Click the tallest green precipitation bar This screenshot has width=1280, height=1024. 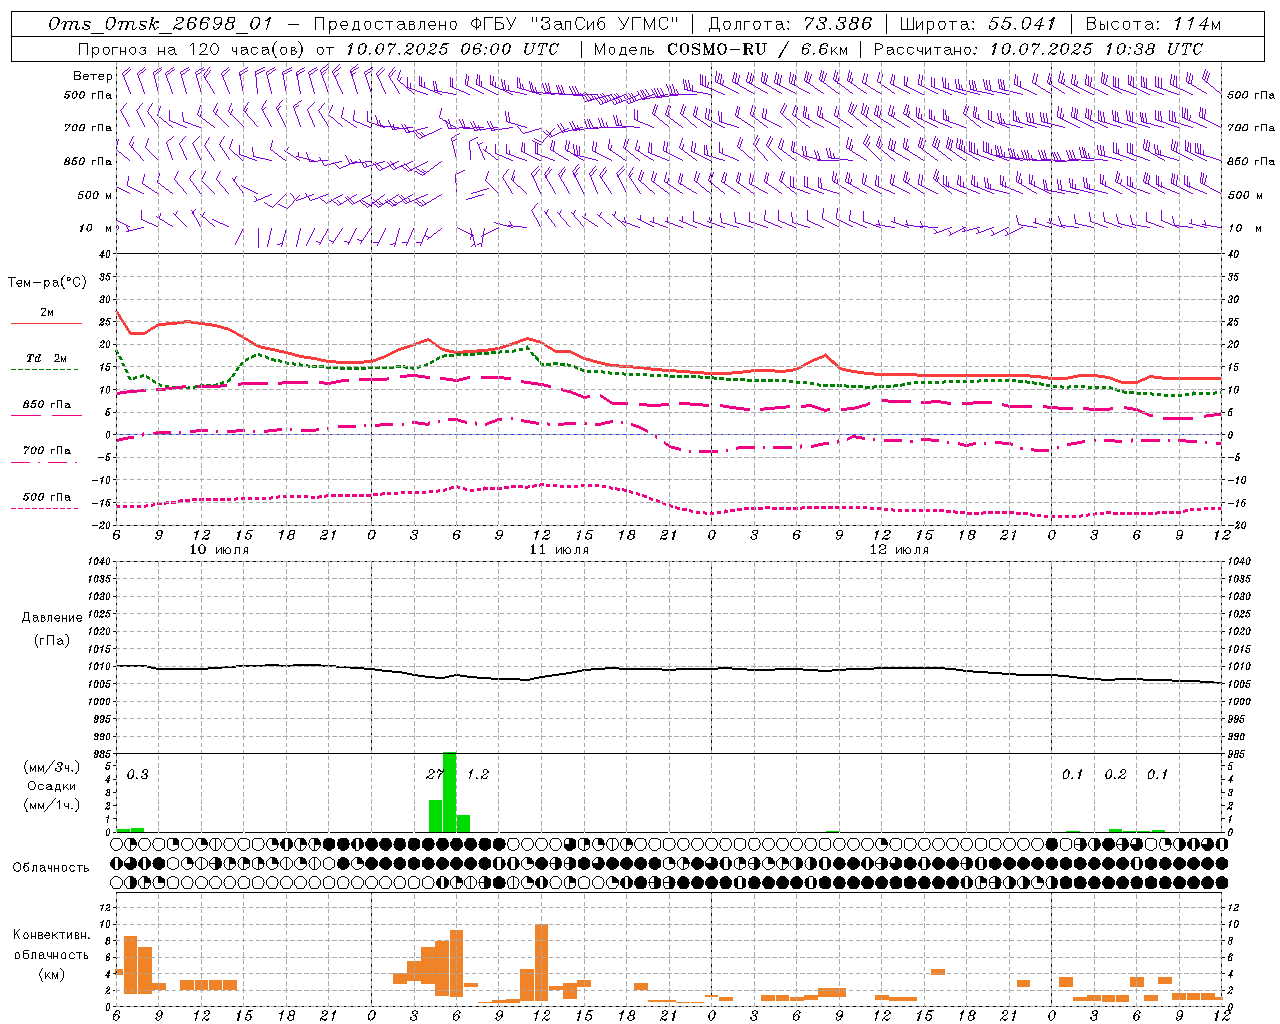point(449,792)
